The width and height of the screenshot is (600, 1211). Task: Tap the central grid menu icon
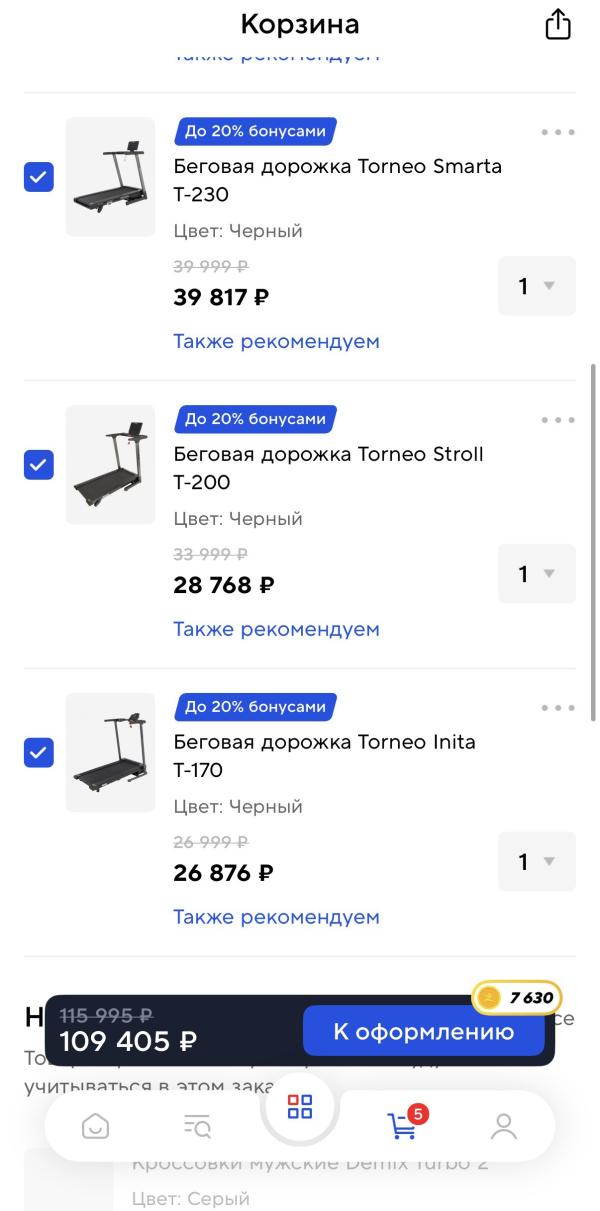[x=300, y=1107]
